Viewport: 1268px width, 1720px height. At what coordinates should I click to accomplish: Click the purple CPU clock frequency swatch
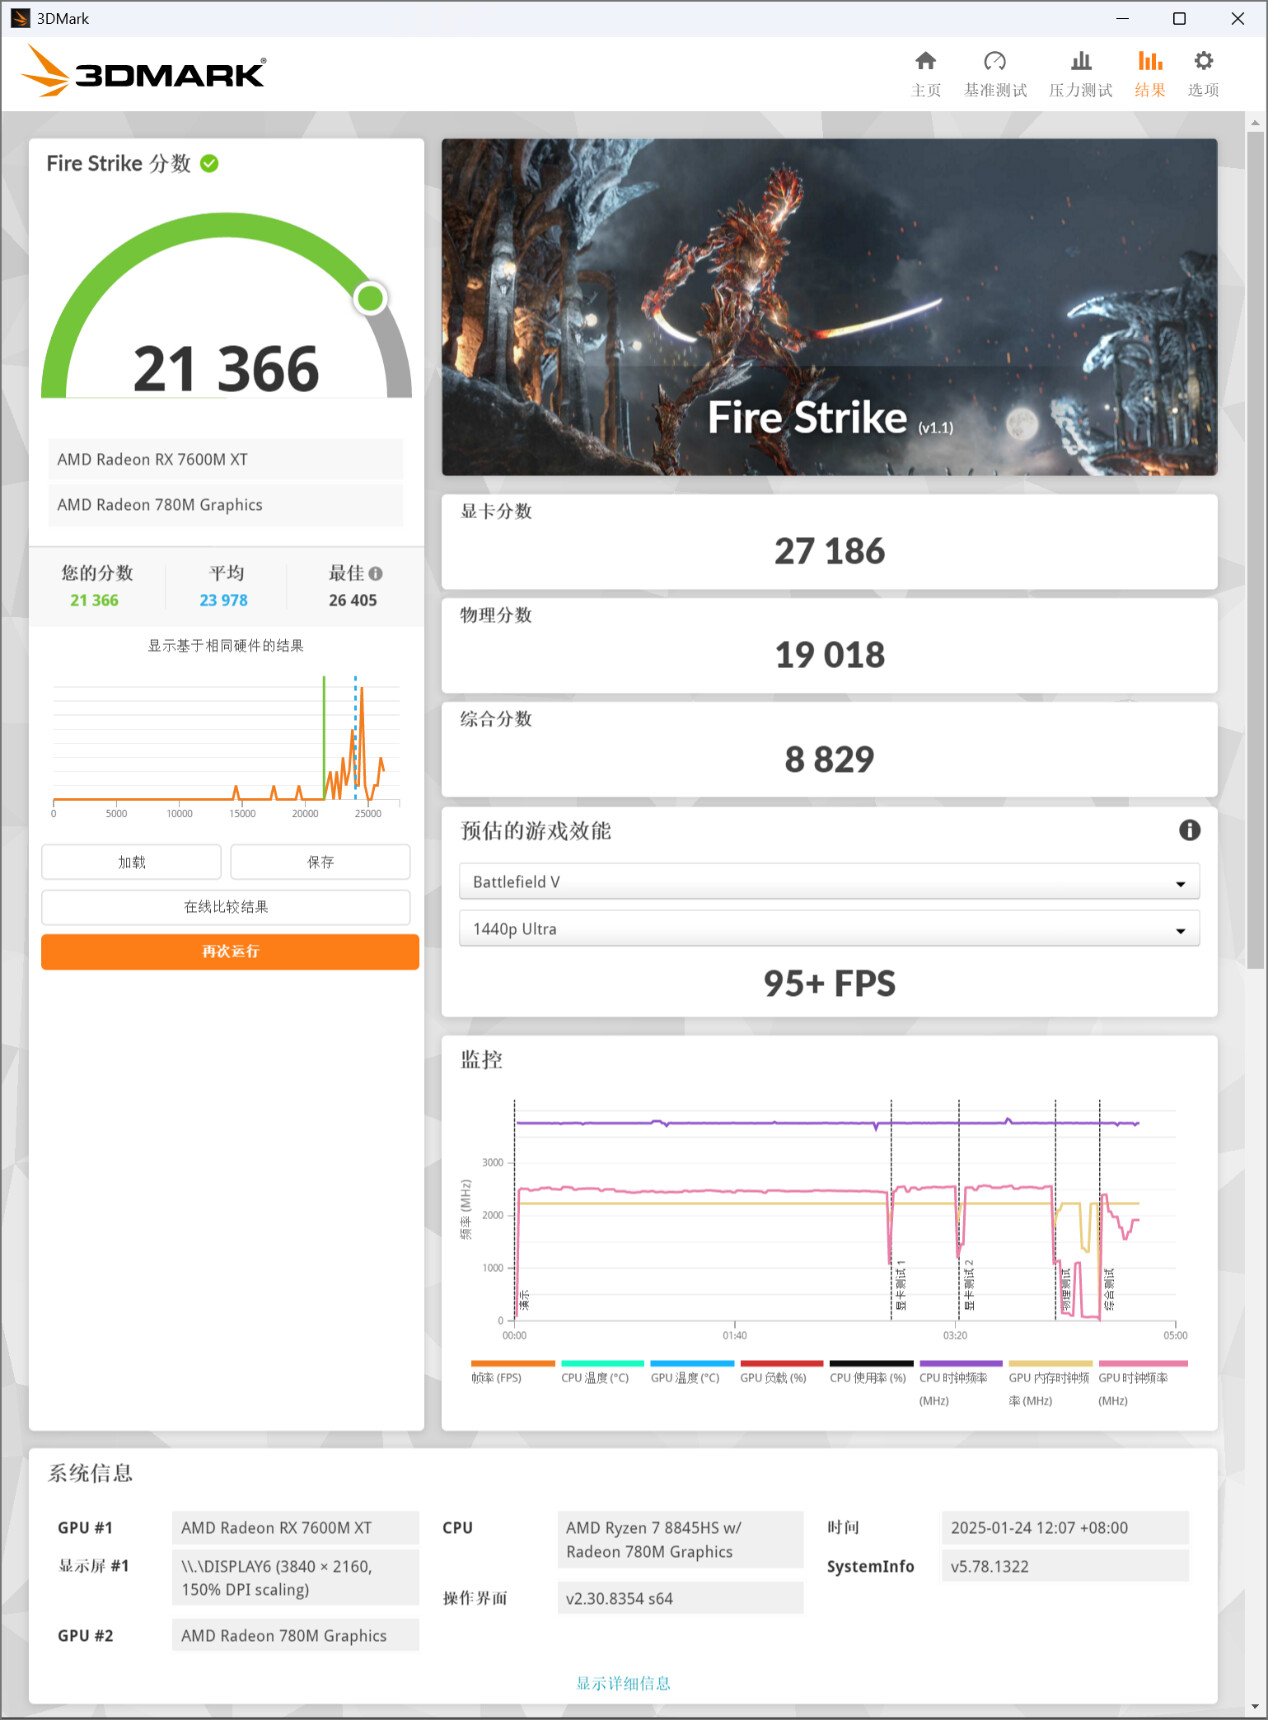point(960,1364)
